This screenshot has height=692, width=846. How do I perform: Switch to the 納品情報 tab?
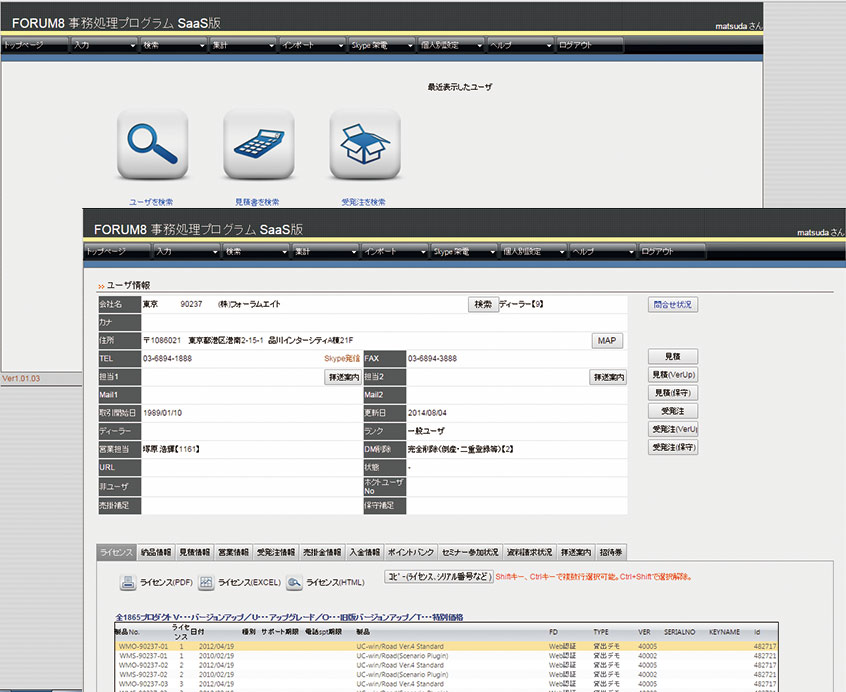click(x=156, y=552)
